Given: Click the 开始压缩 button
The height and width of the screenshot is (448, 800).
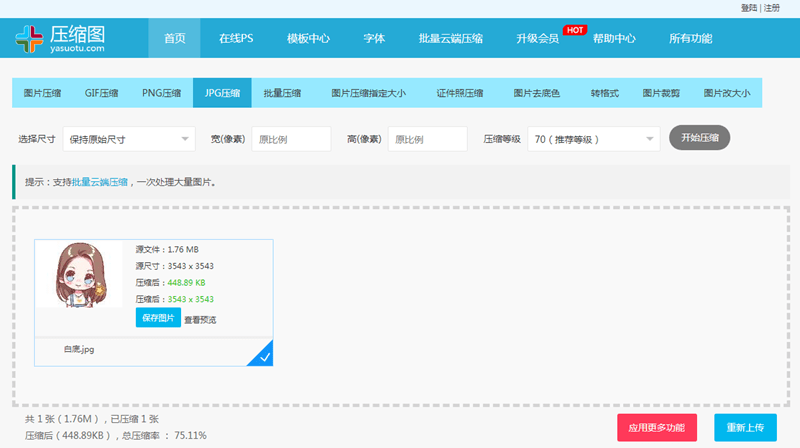Looking at the screenshot, I should coord(699,137).
